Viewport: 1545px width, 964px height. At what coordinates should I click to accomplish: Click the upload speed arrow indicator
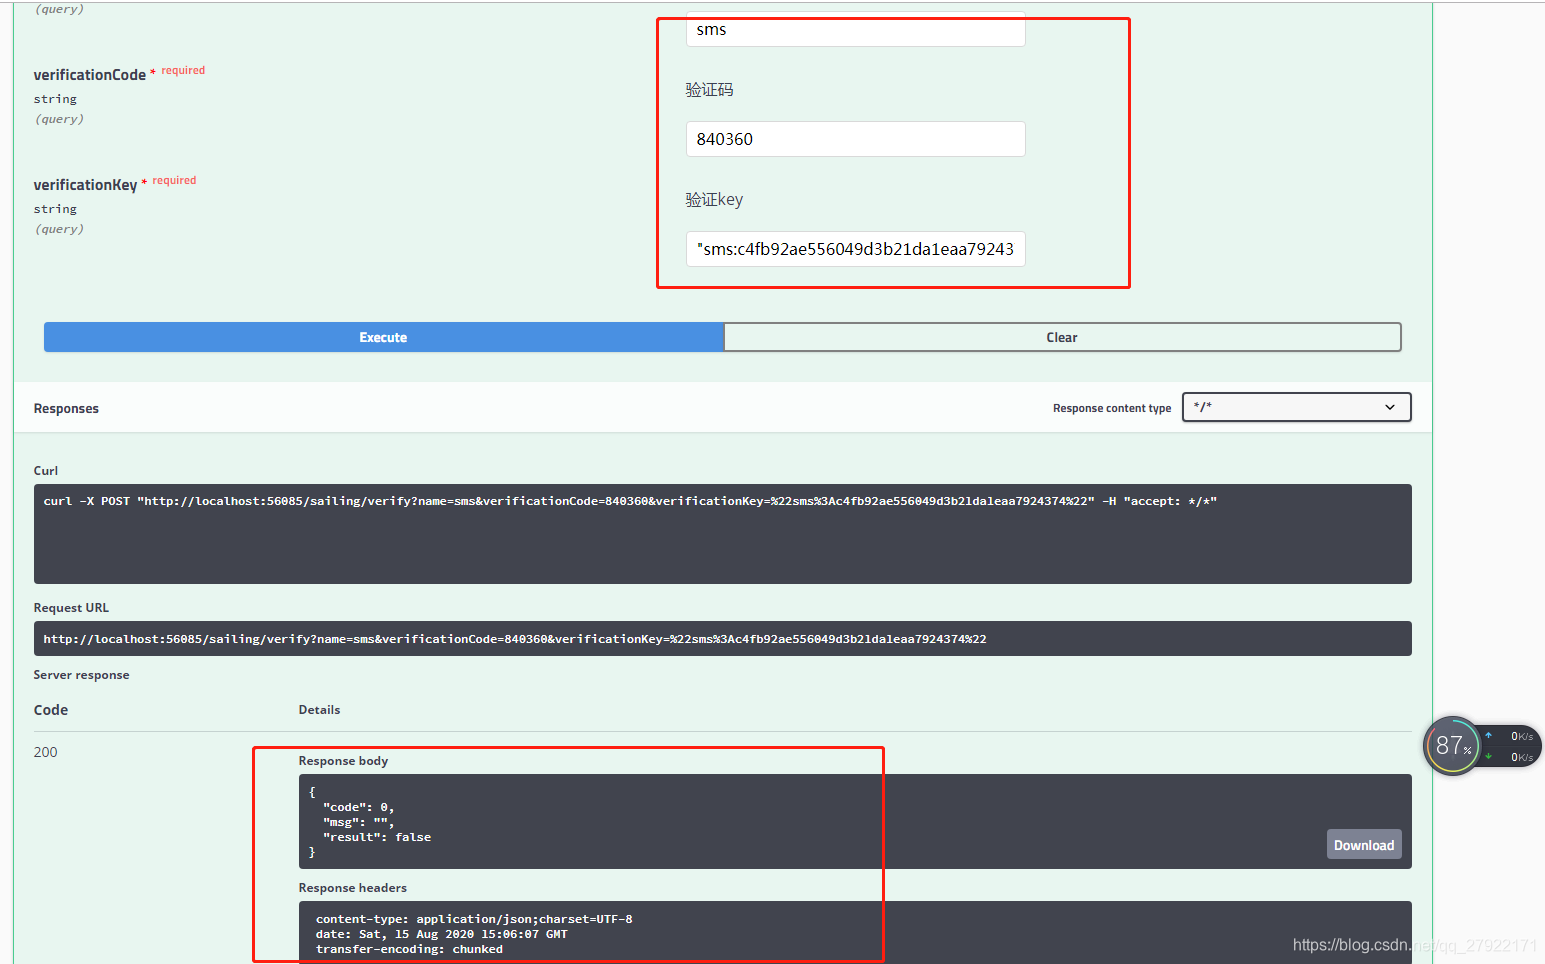click(x=1488, y=735)
